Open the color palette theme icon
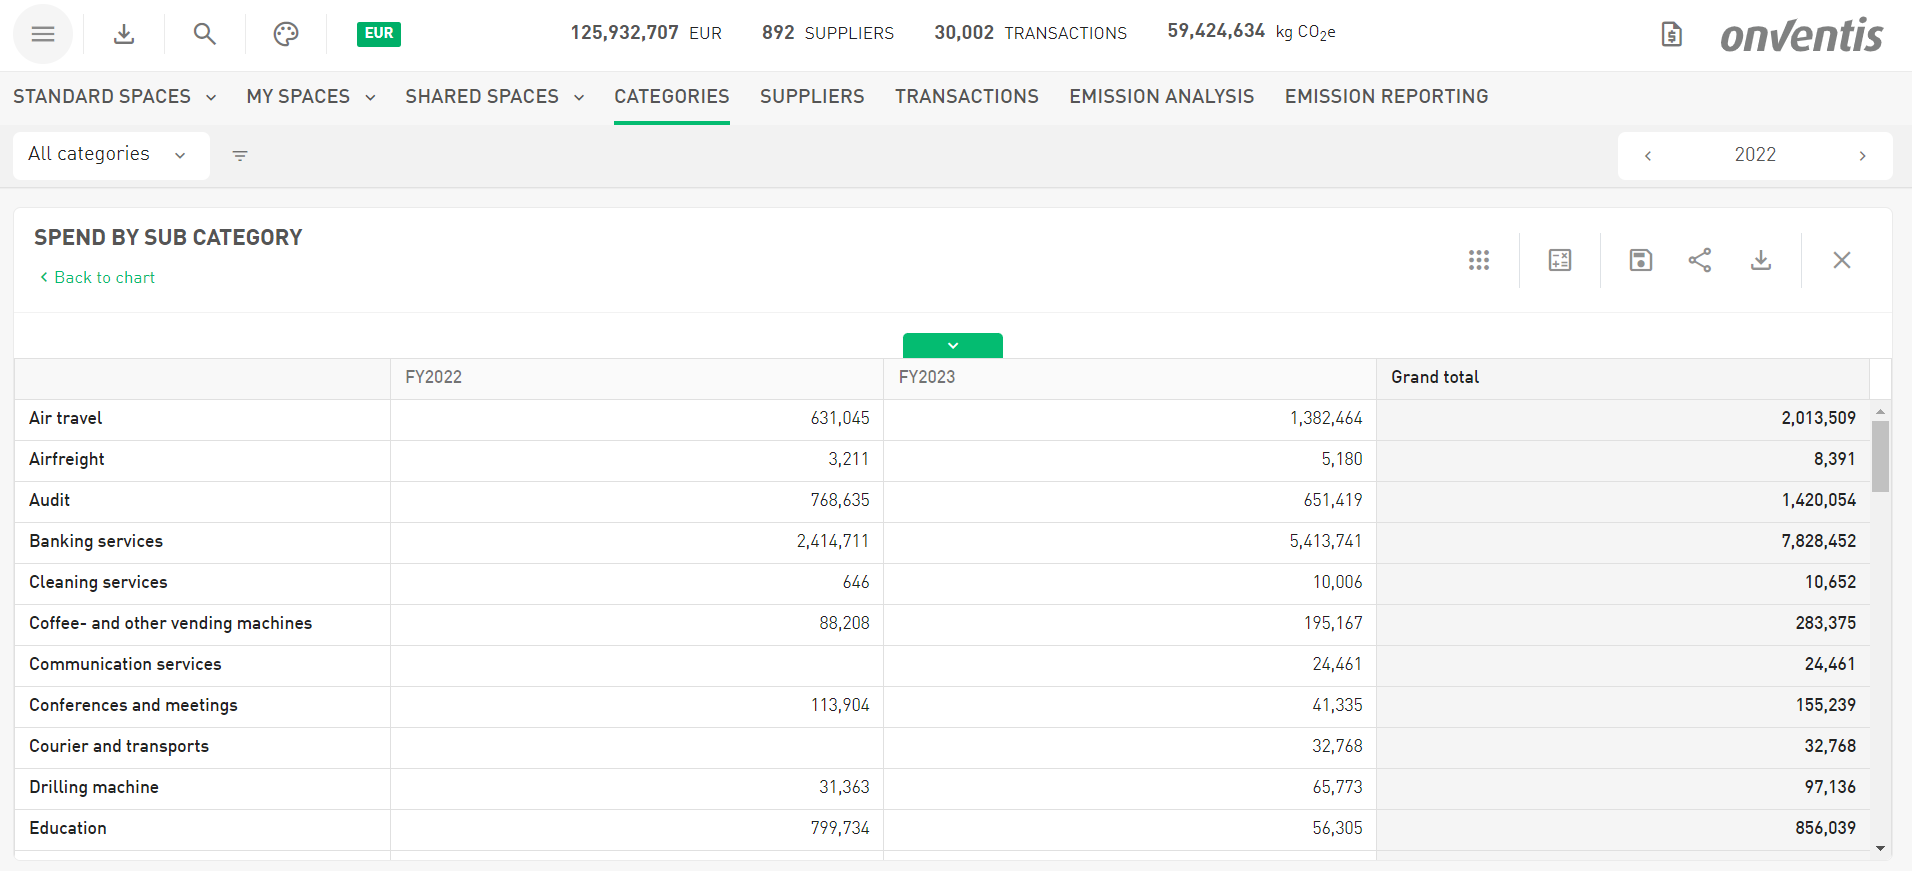The width and height of the screenshot is (1912, 871). click(x=286, y=34)
